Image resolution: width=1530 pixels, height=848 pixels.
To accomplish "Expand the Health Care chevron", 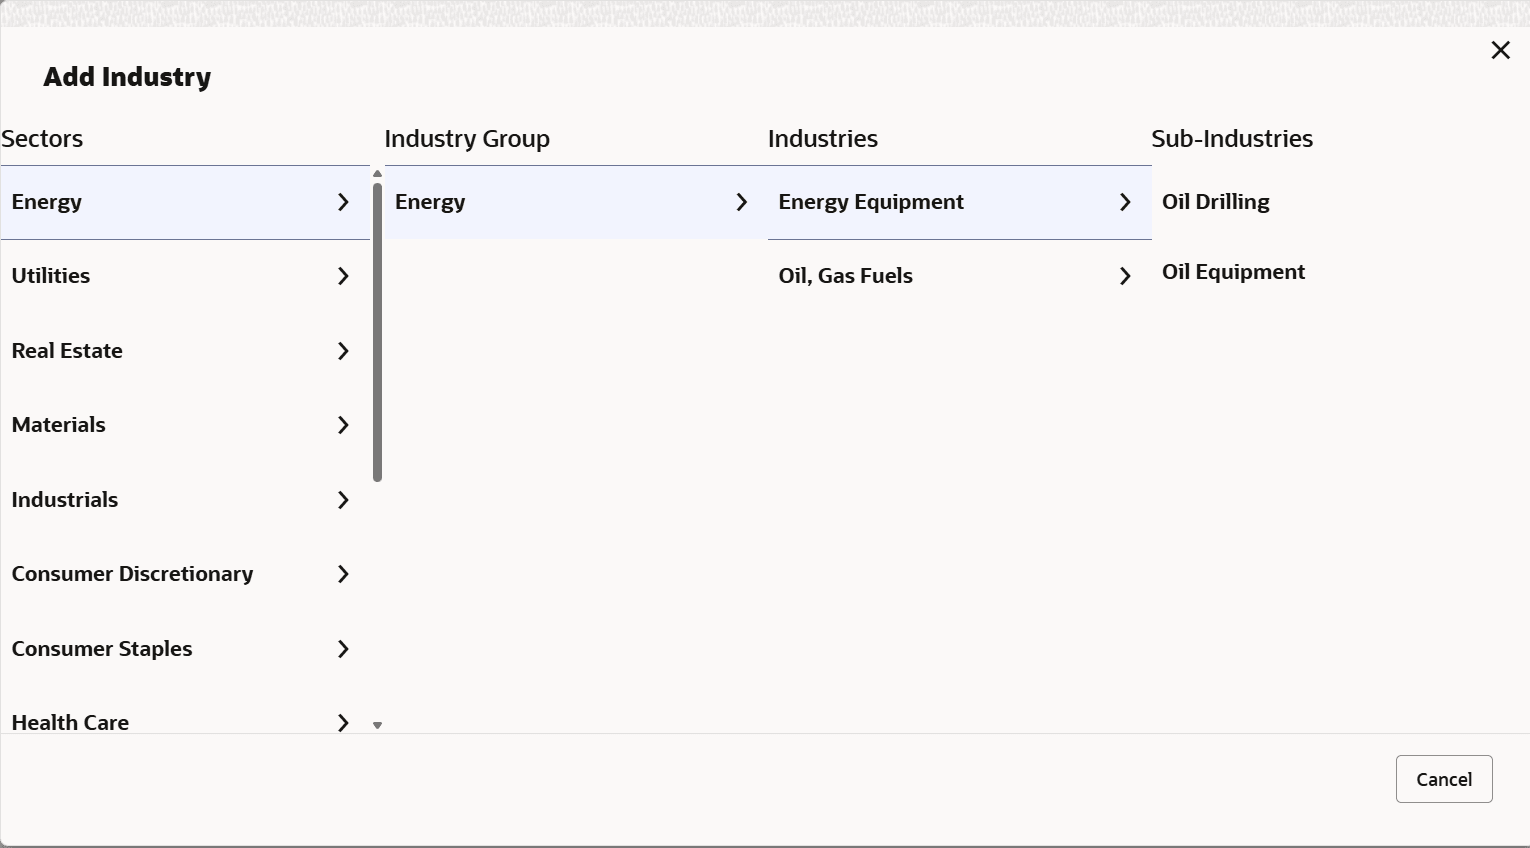I will pyautogui.click(x=343, y=722).
